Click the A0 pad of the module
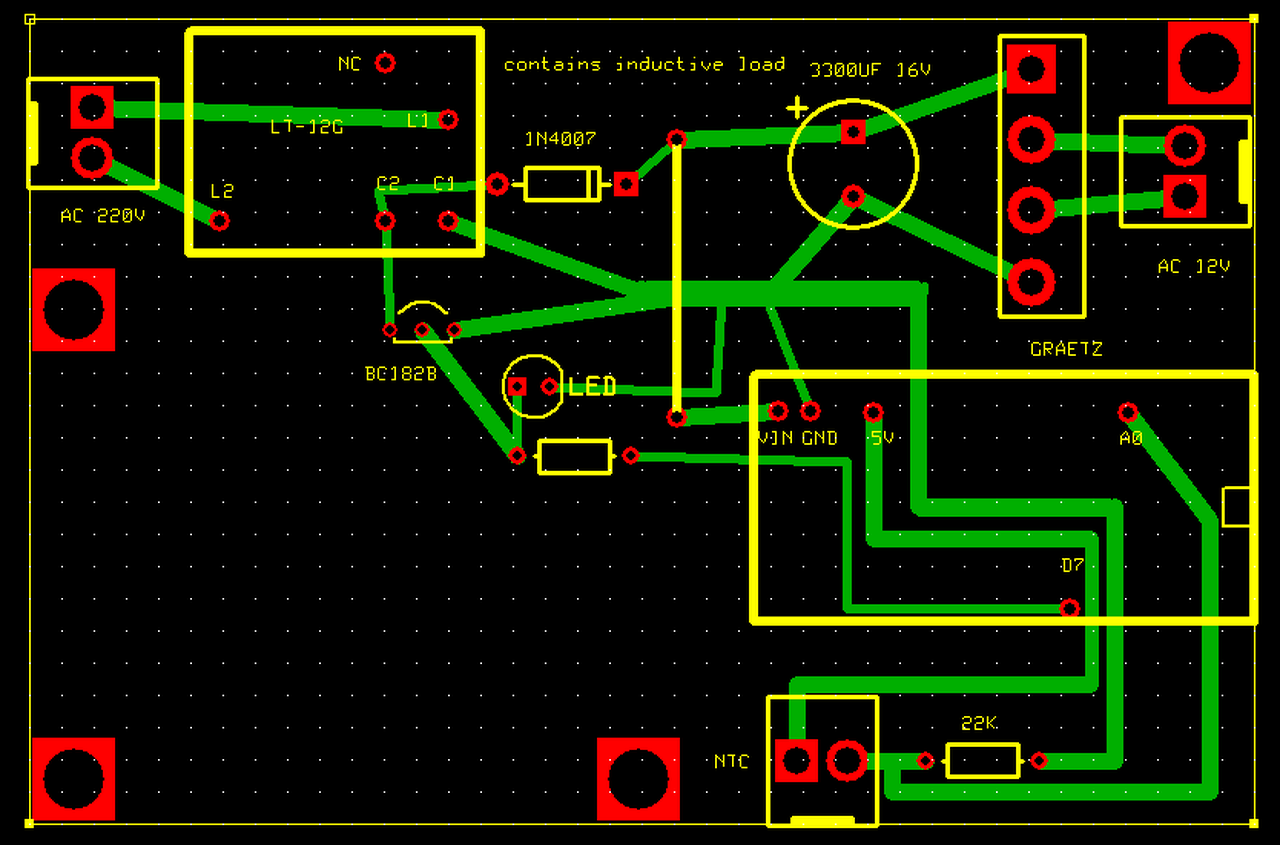The width and height of the screenshot is (1280, 845). (x=1128, y=411)
